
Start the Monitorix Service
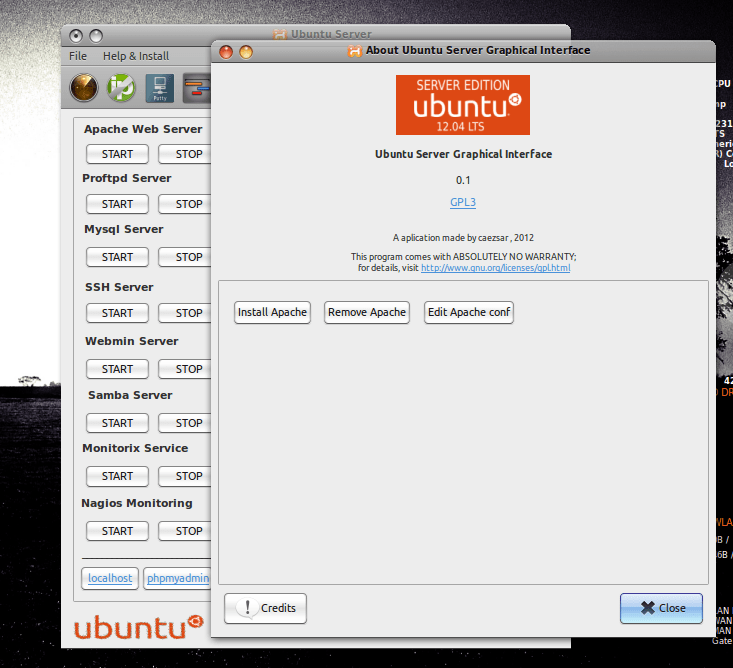(x=117, y=476)
